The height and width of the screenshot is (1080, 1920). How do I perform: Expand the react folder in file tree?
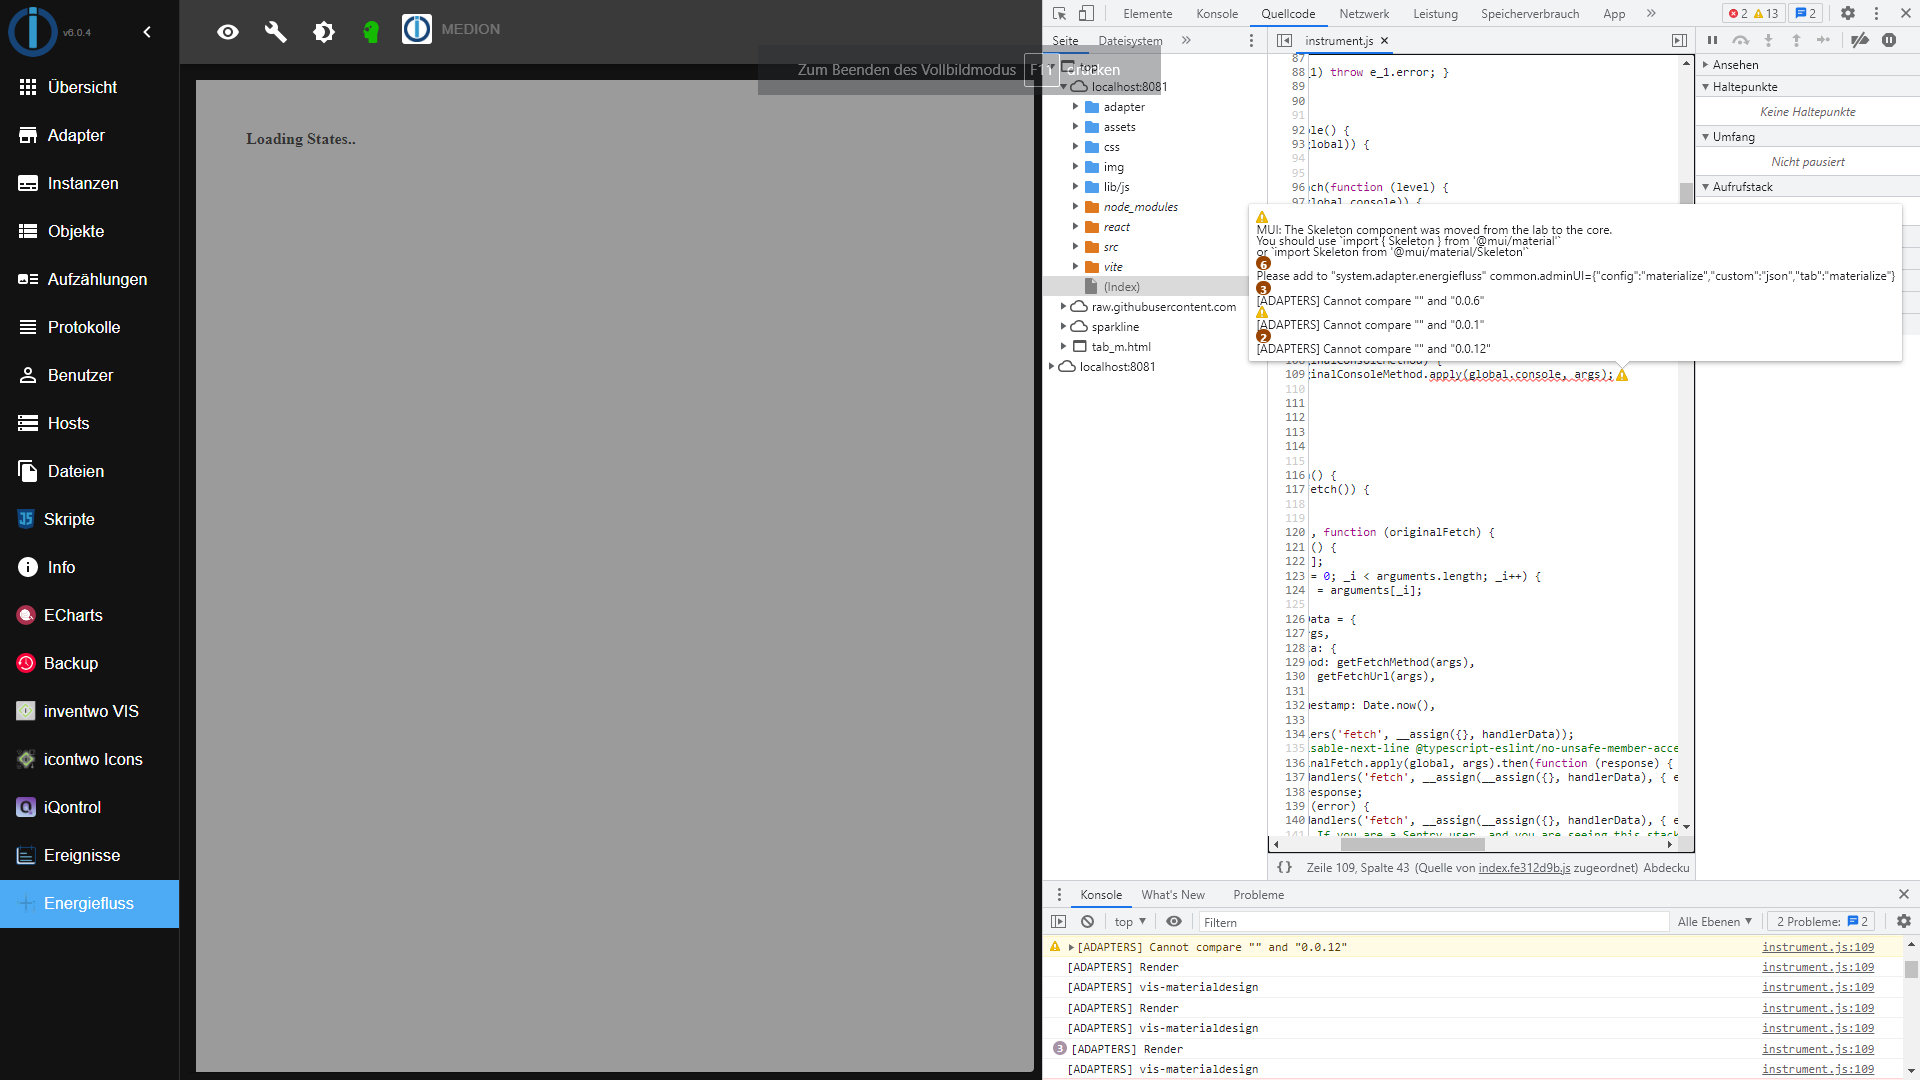[1075, 227]
